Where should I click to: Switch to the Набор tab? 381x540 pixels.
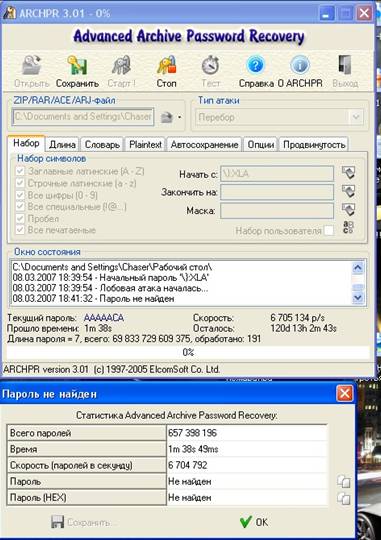pos(26,143)
